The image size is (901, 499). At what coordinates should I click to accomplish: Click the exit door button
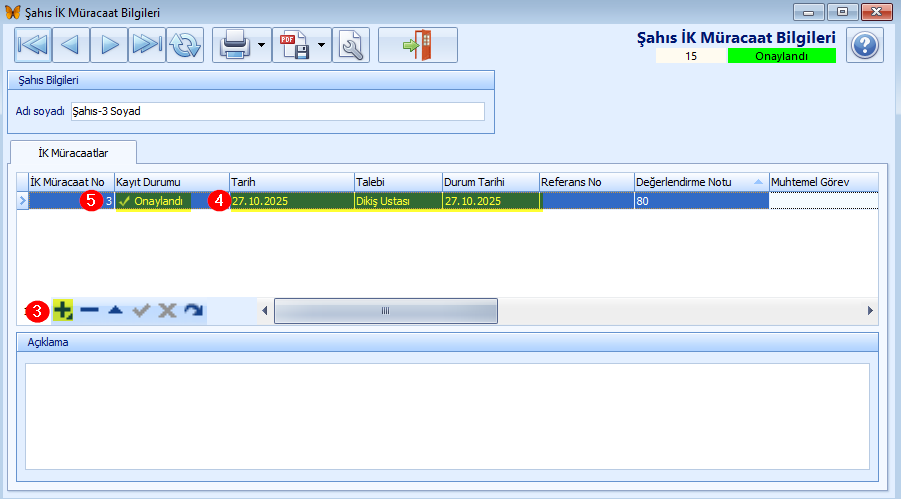point(417,45)
